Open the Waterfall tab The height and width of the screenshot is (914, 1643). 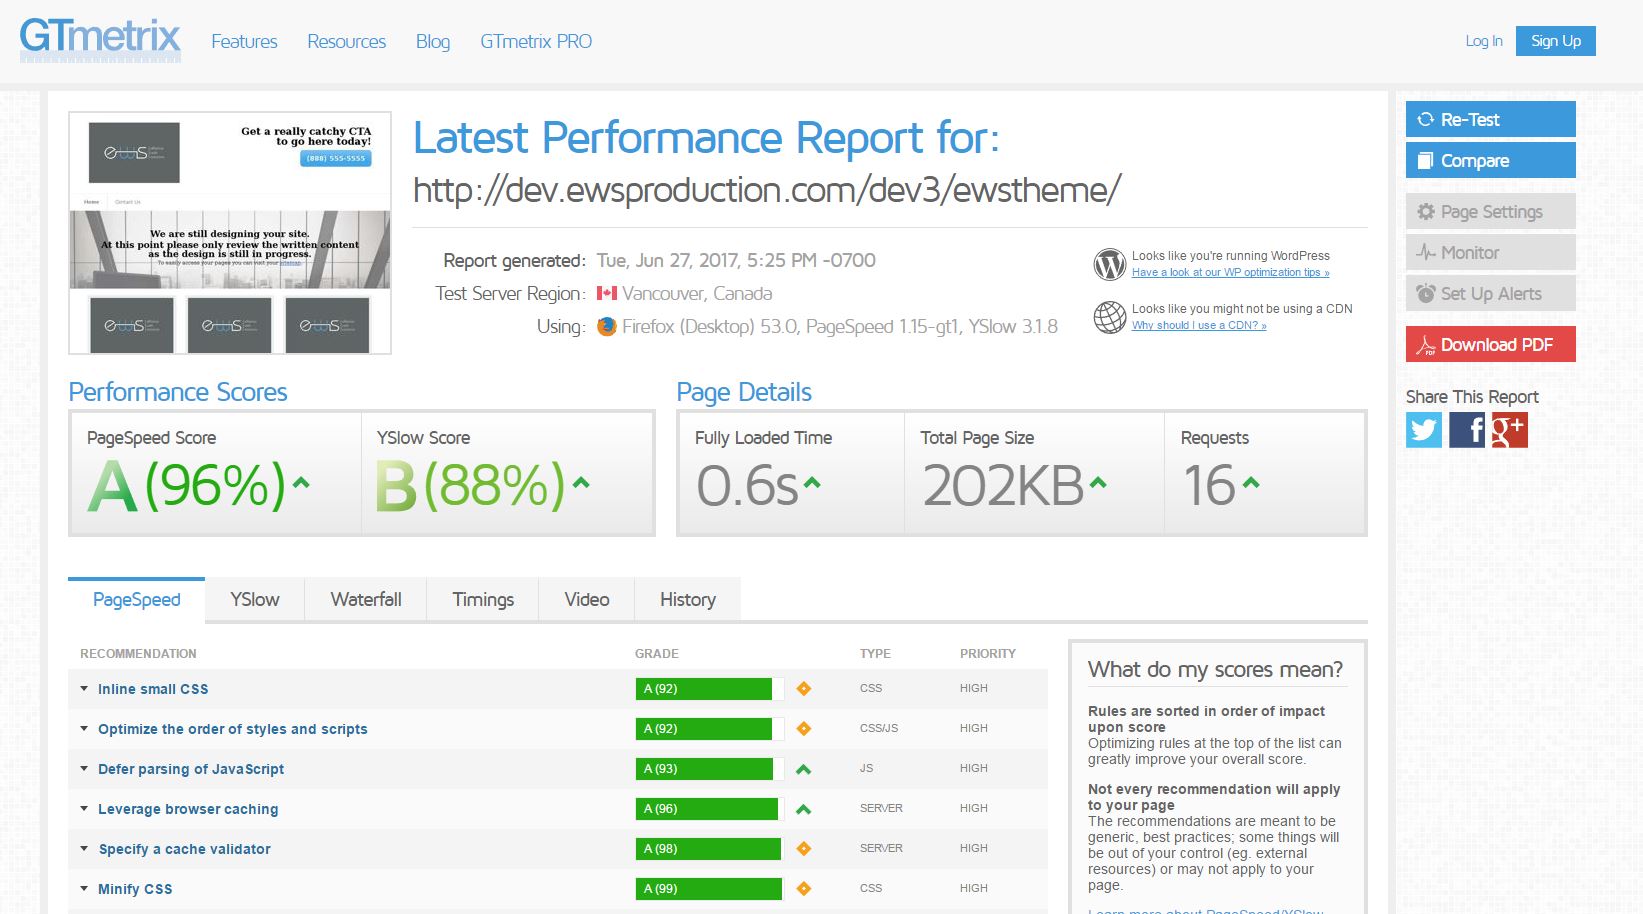pos(366,599)
